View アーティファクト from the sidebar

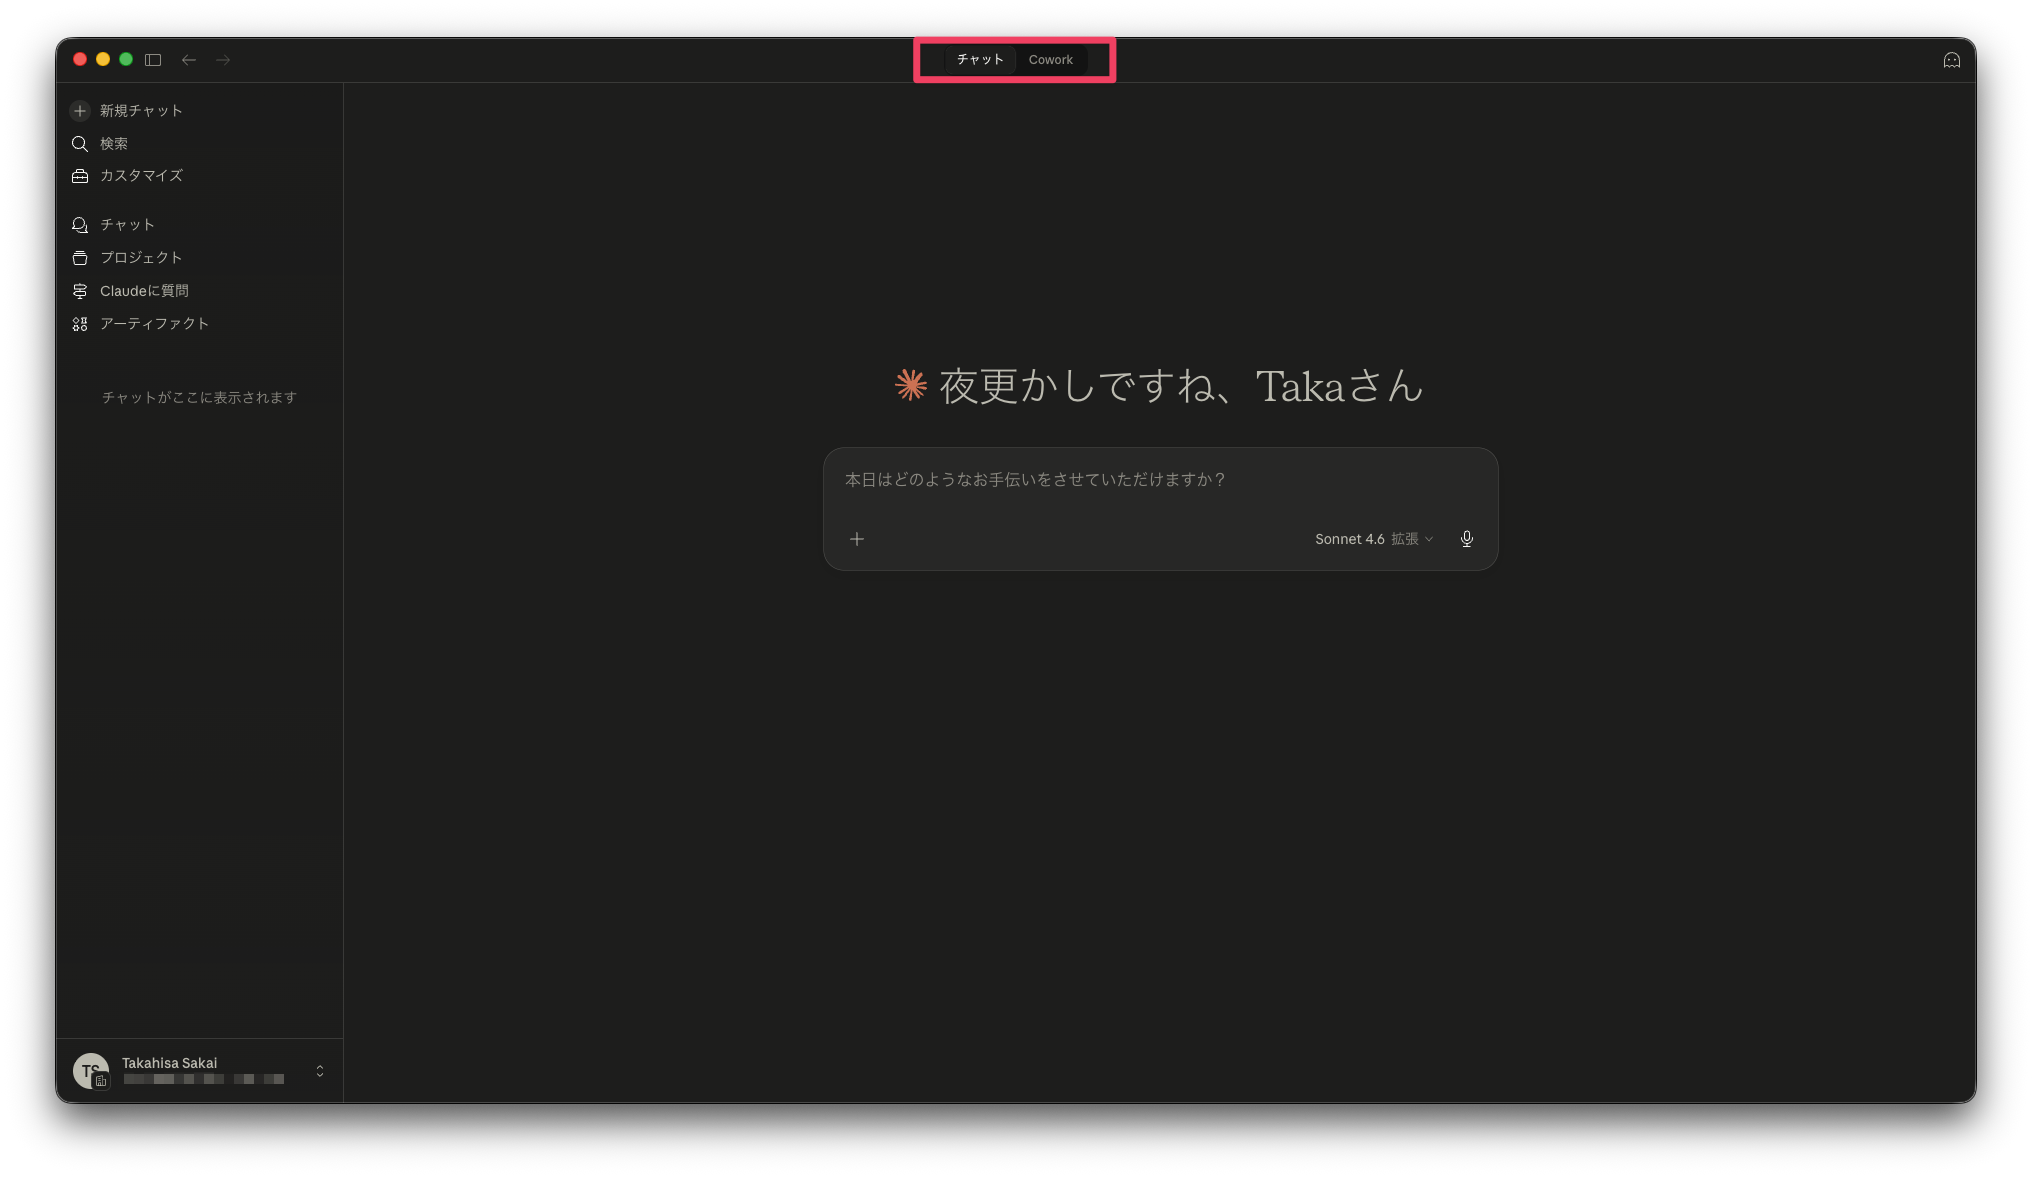tap(154, 323)
